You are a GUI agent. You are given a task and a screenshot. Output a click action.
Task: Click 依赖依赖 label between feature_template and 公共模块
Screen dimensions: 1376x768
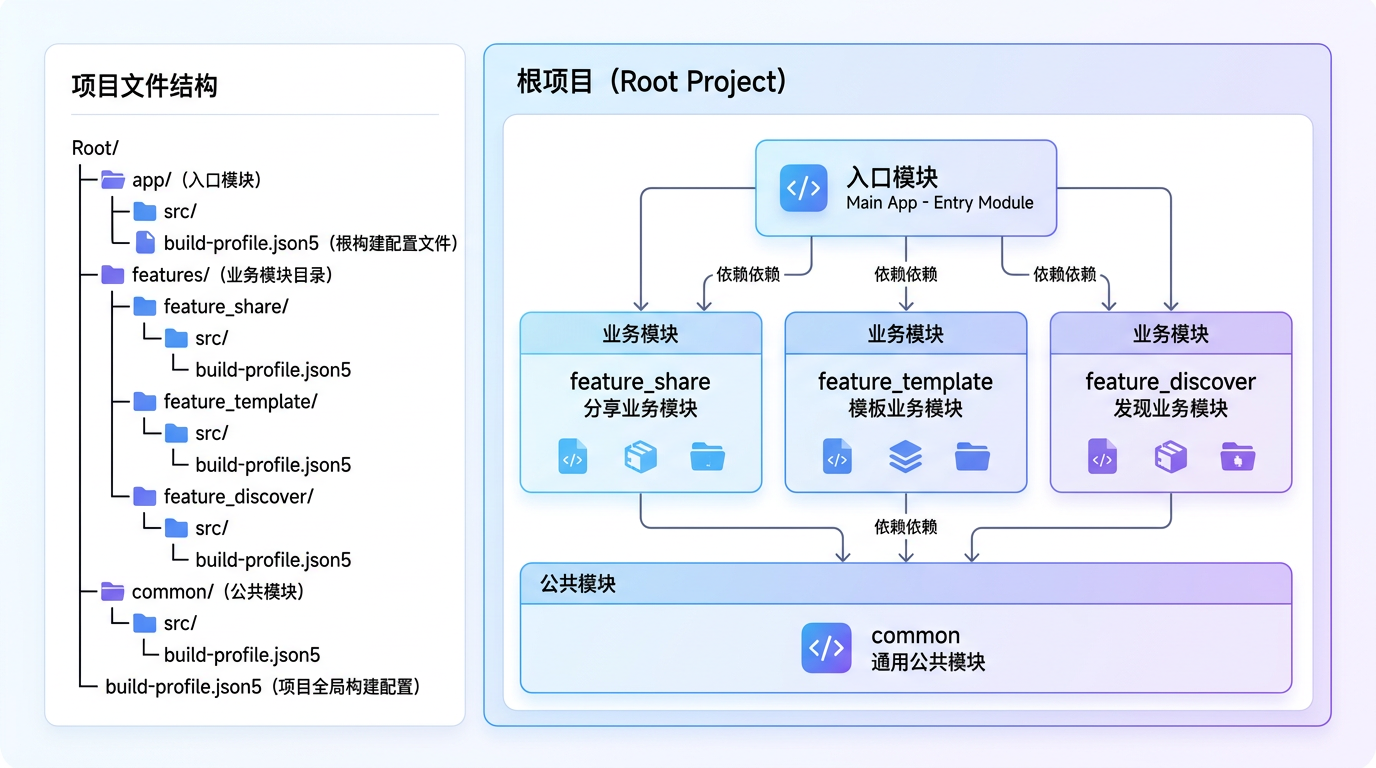click(906, 527)
